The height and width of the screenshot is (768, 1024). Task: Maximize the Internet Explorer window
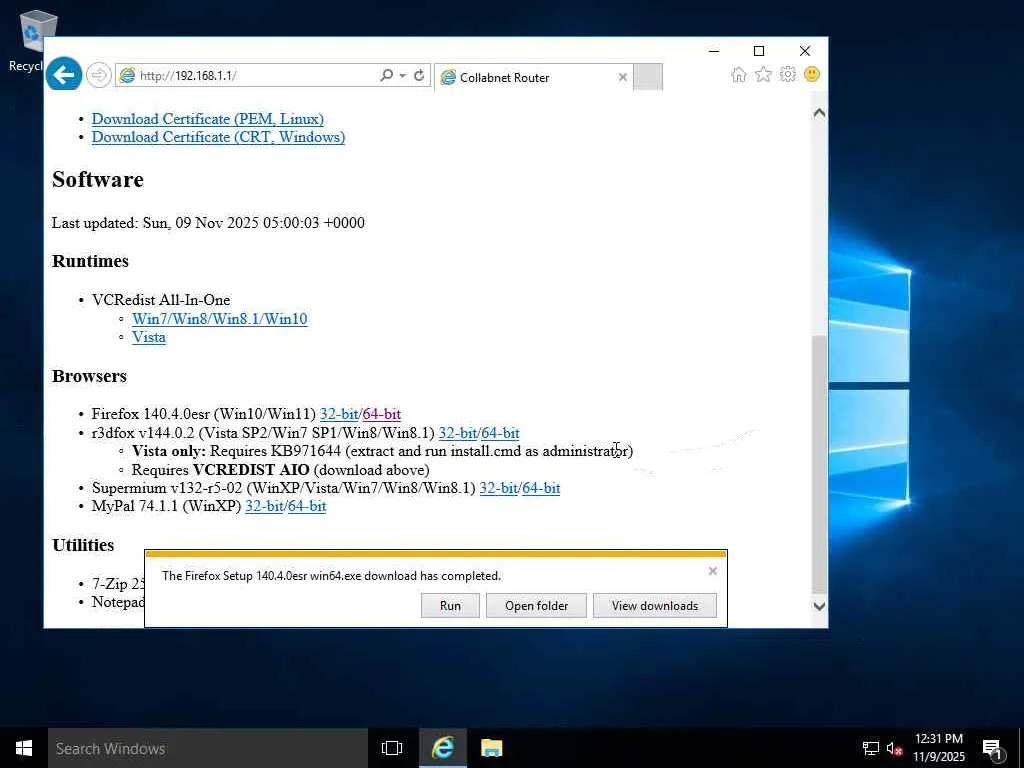pyautogui.click(x=759, y=51)
